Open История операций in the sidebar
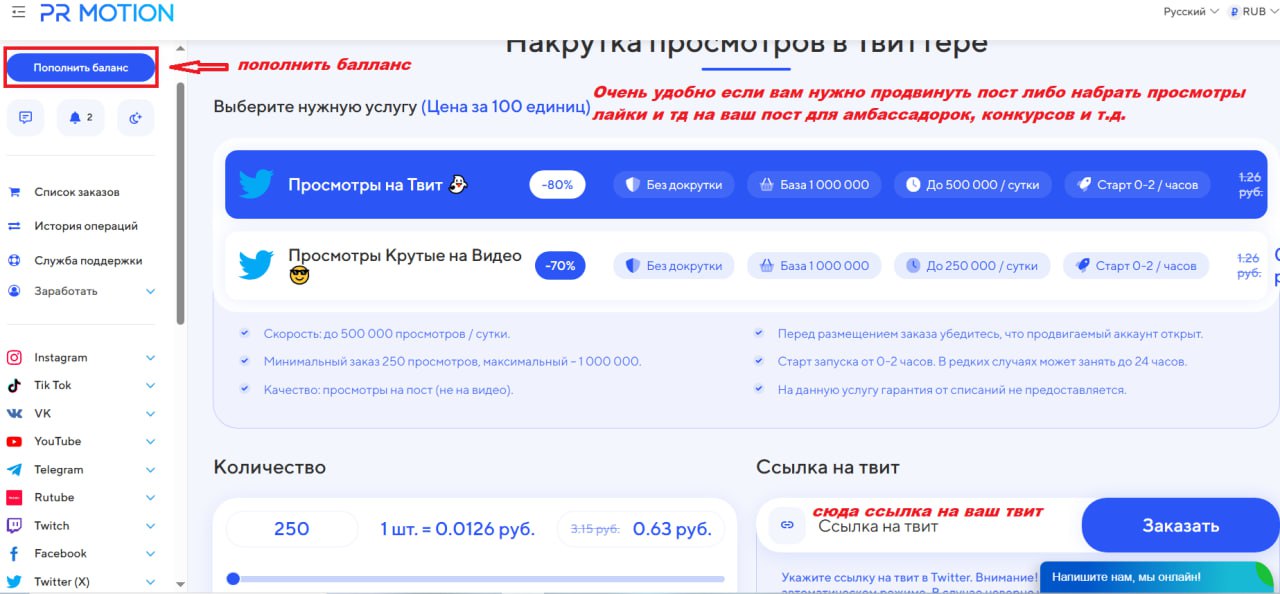 (86, 226)
